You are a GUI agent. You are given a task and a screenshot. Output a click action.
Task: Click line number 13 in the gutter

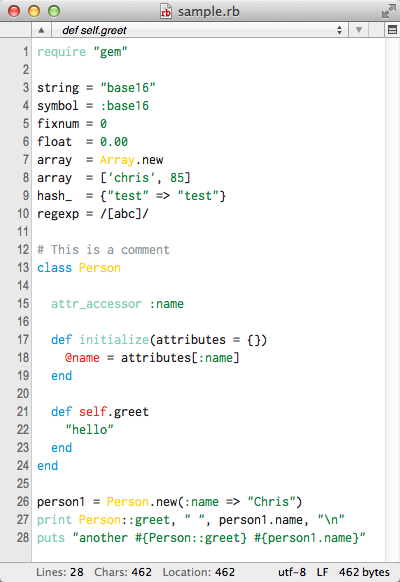(x=23, y=268)
